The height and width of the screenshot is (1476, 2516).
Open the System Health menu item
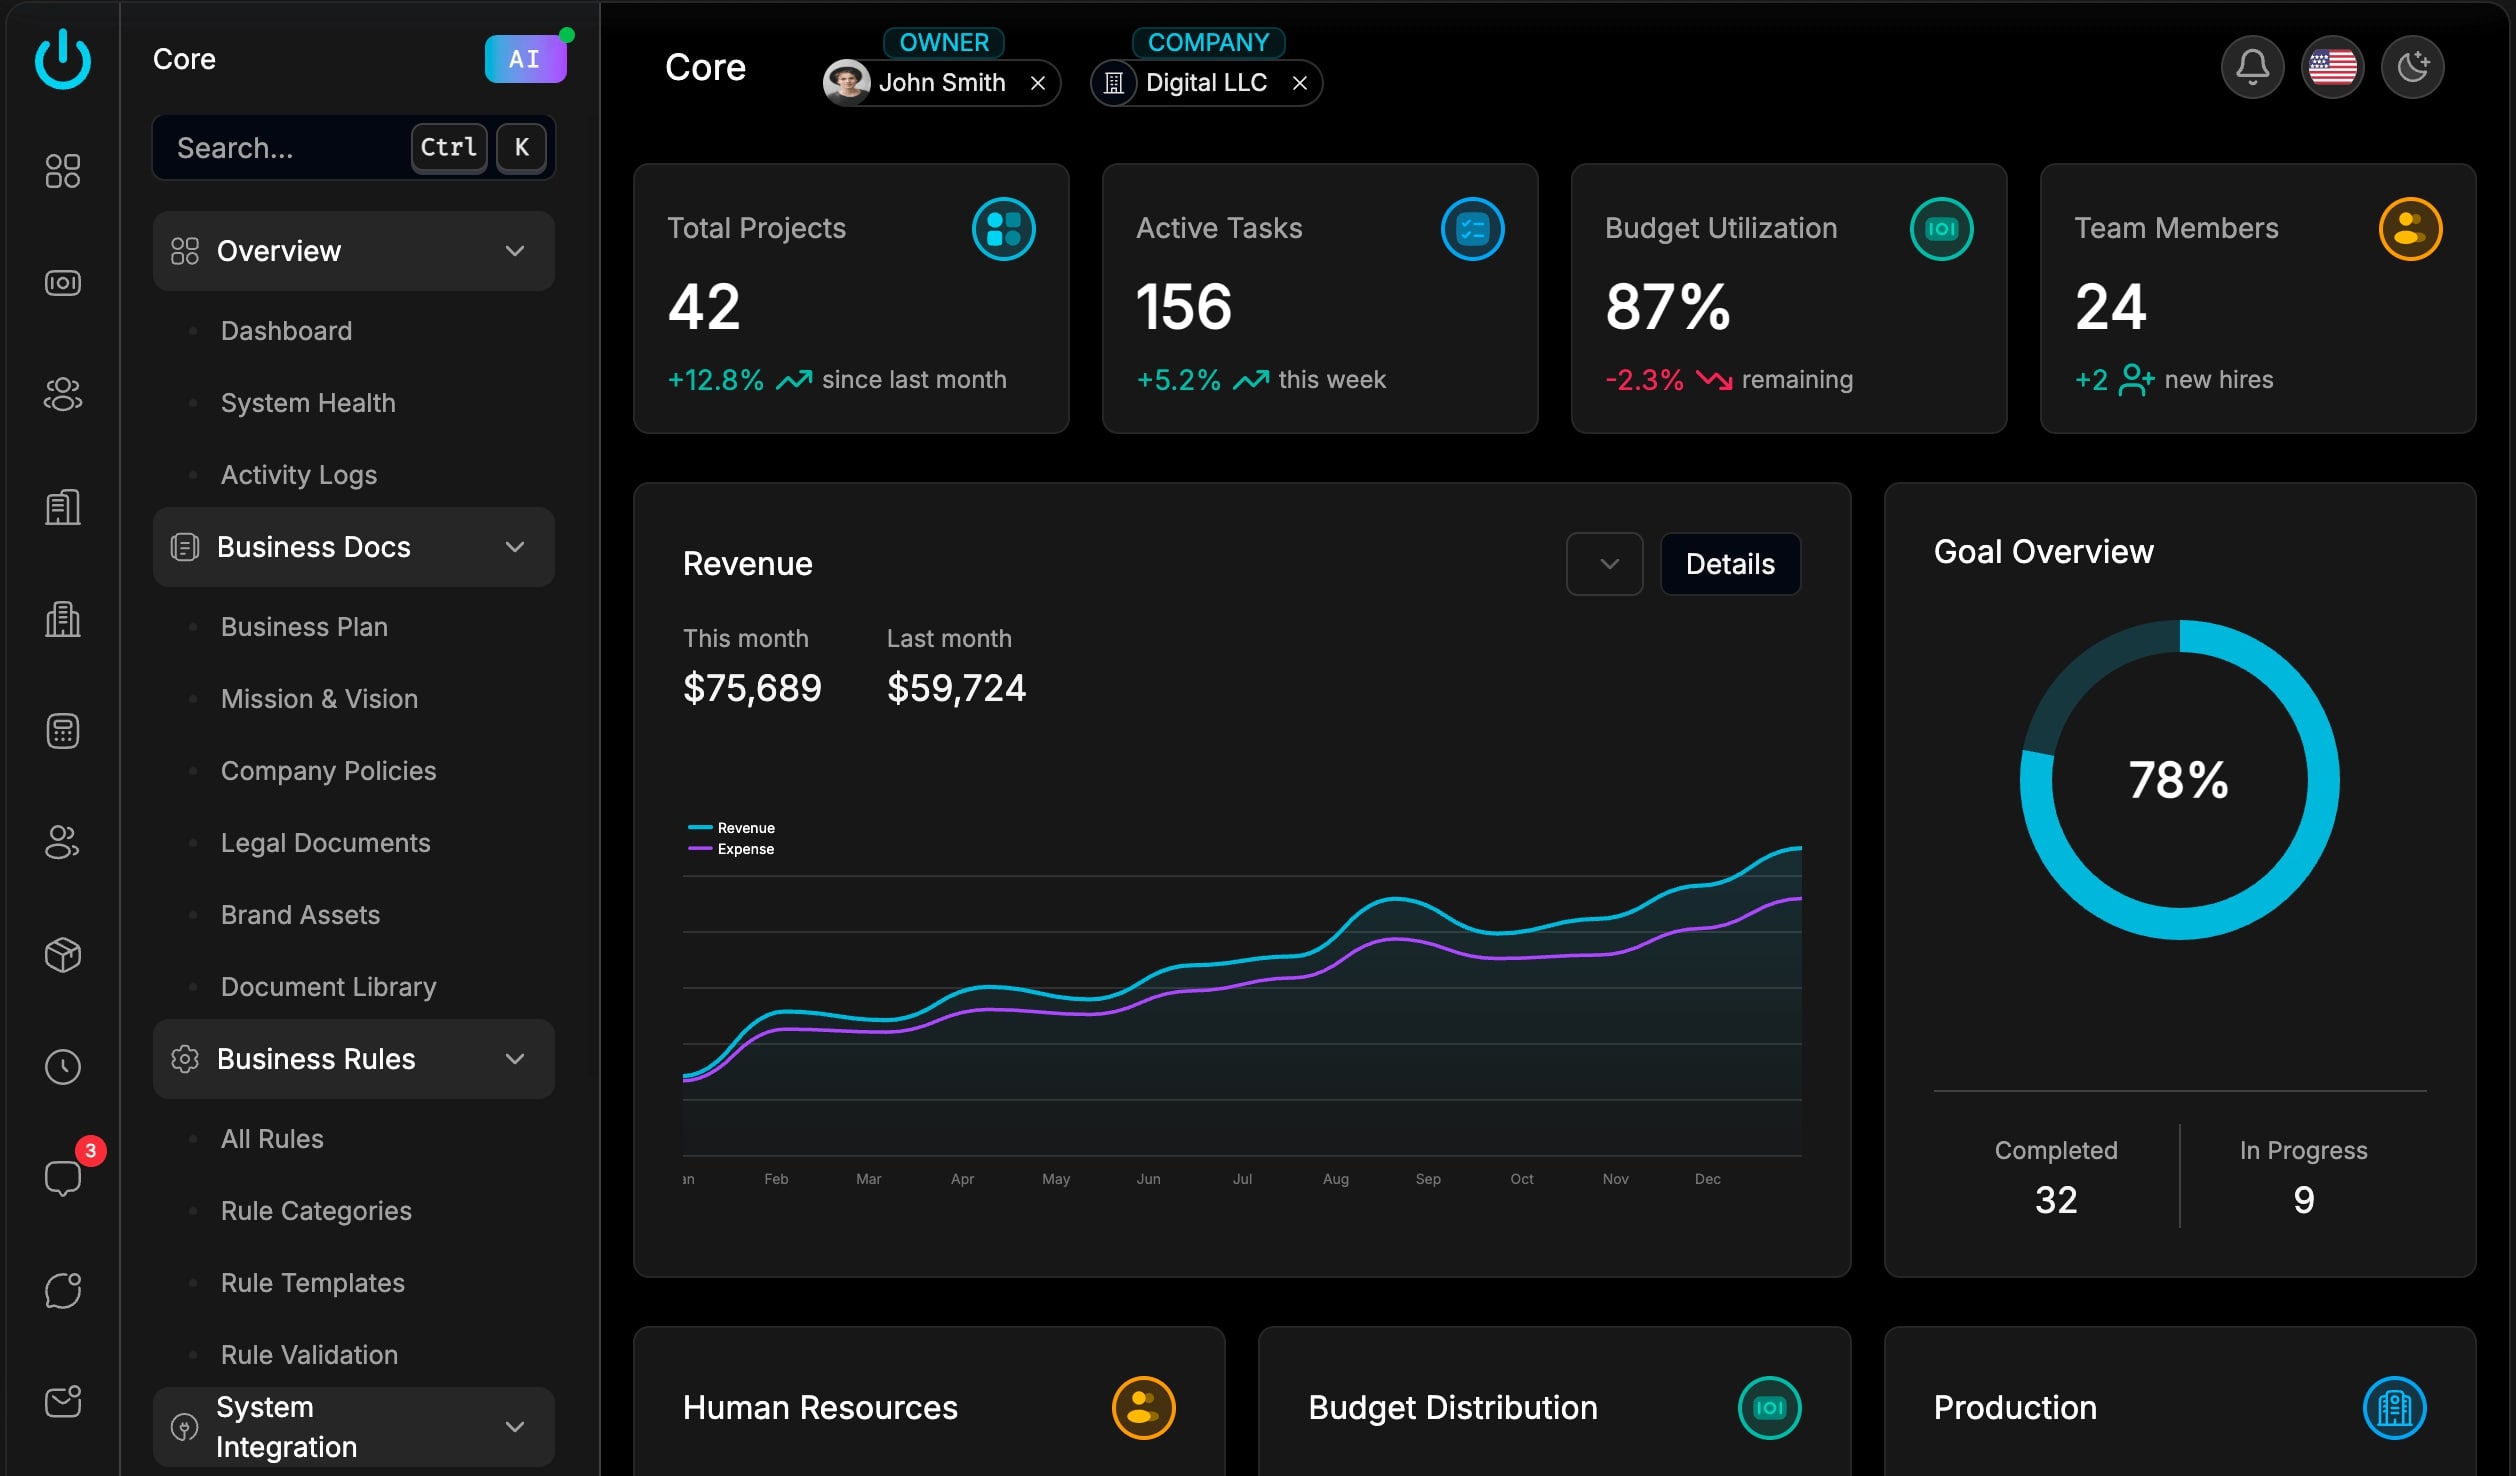coord(308,403)
